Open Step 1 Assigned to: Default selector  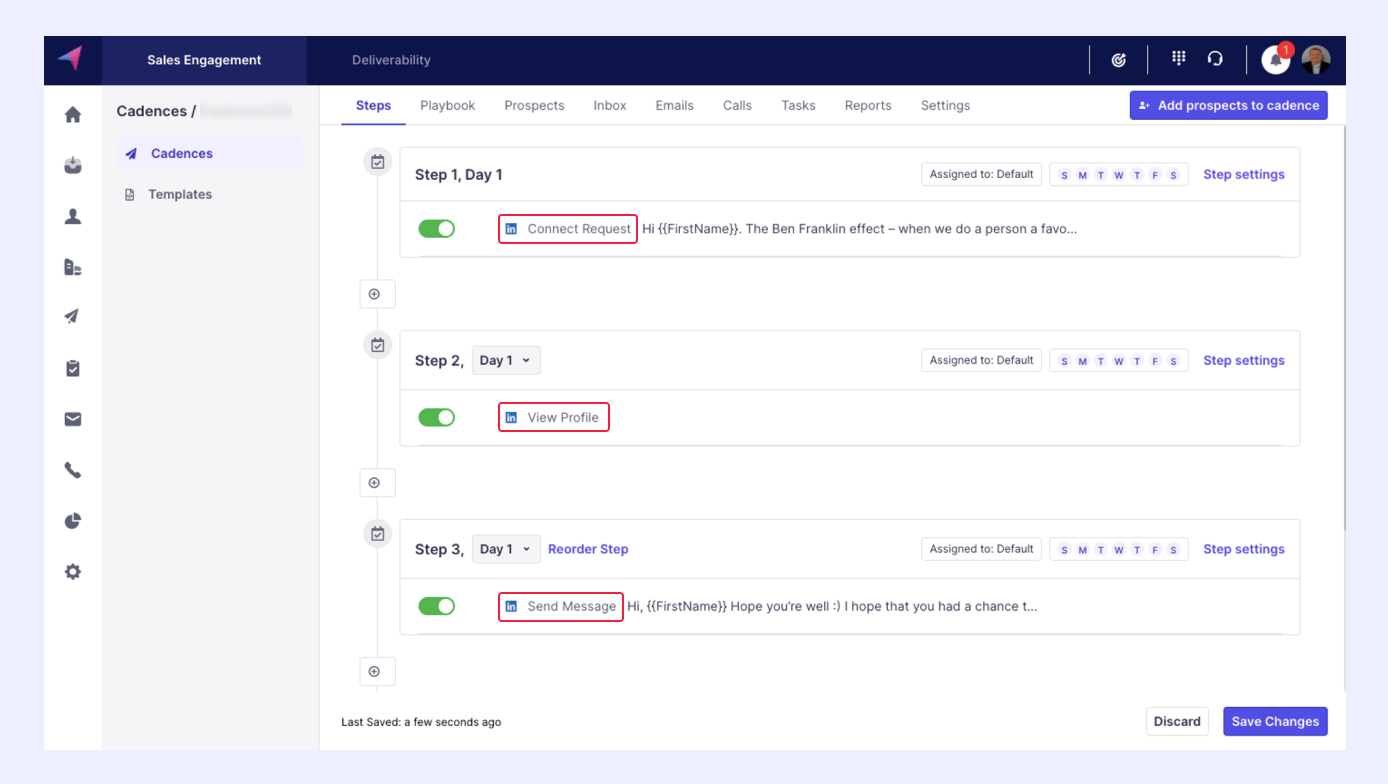(981, 174)
